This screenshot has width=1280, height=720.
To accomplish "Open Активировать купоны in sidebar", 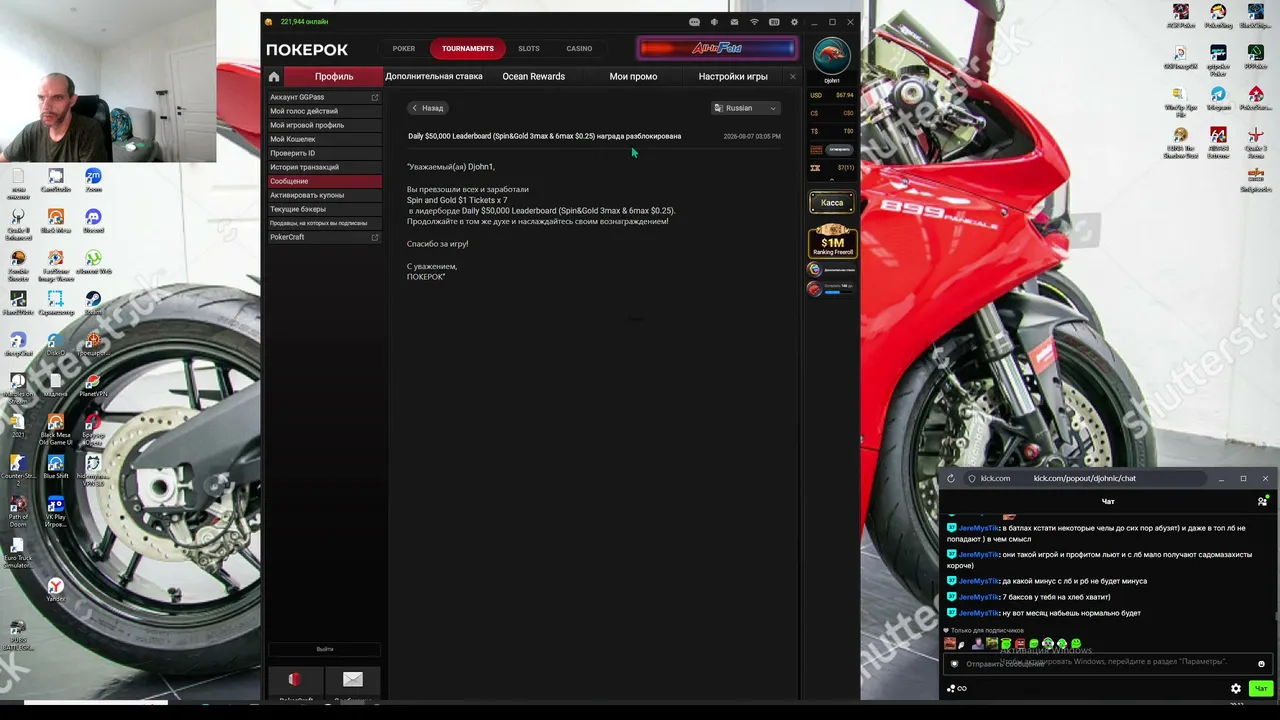I will coord(325,195).
